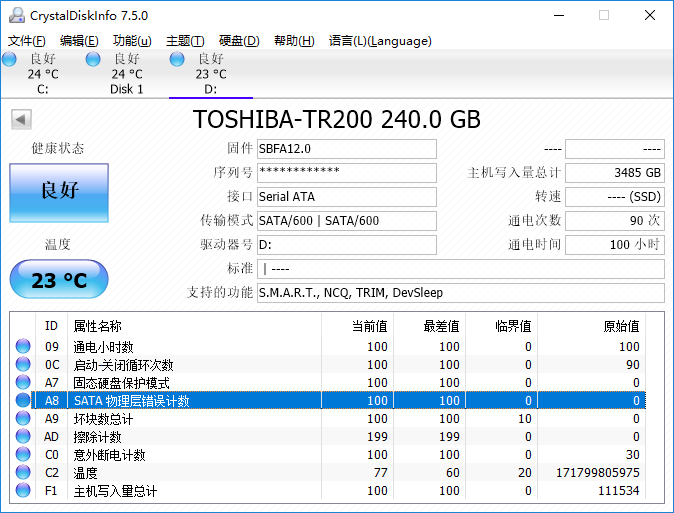
Task: Click blue status dot in row A9
Action: (x=23, y=418)
